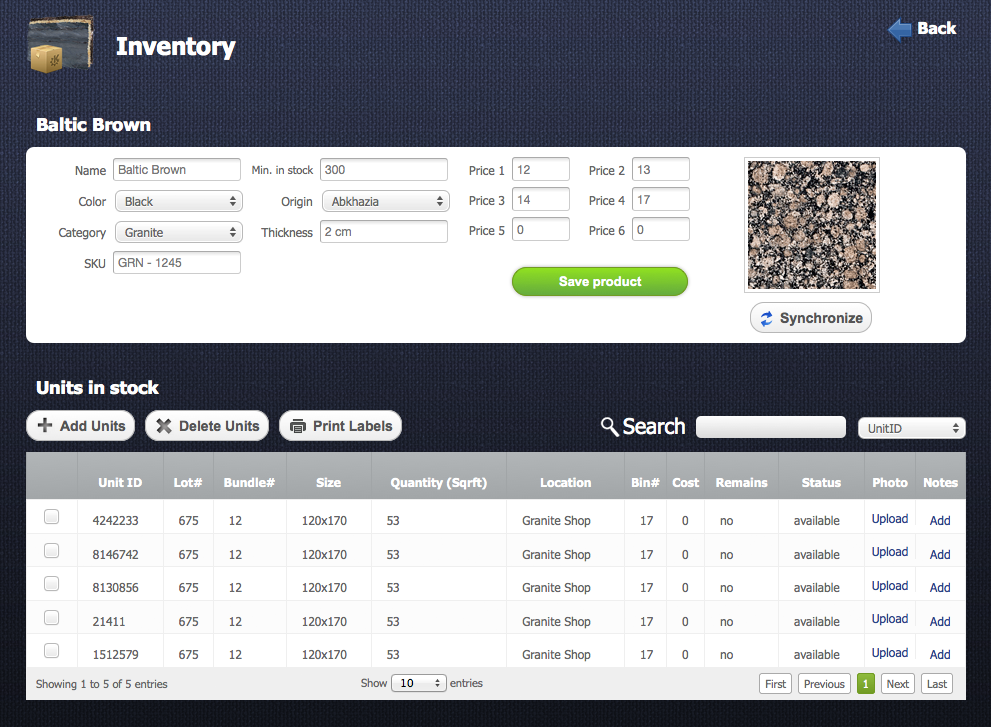The image size is (991, 727).
Task: Click the green Save product button
Action: coord(600,282)
